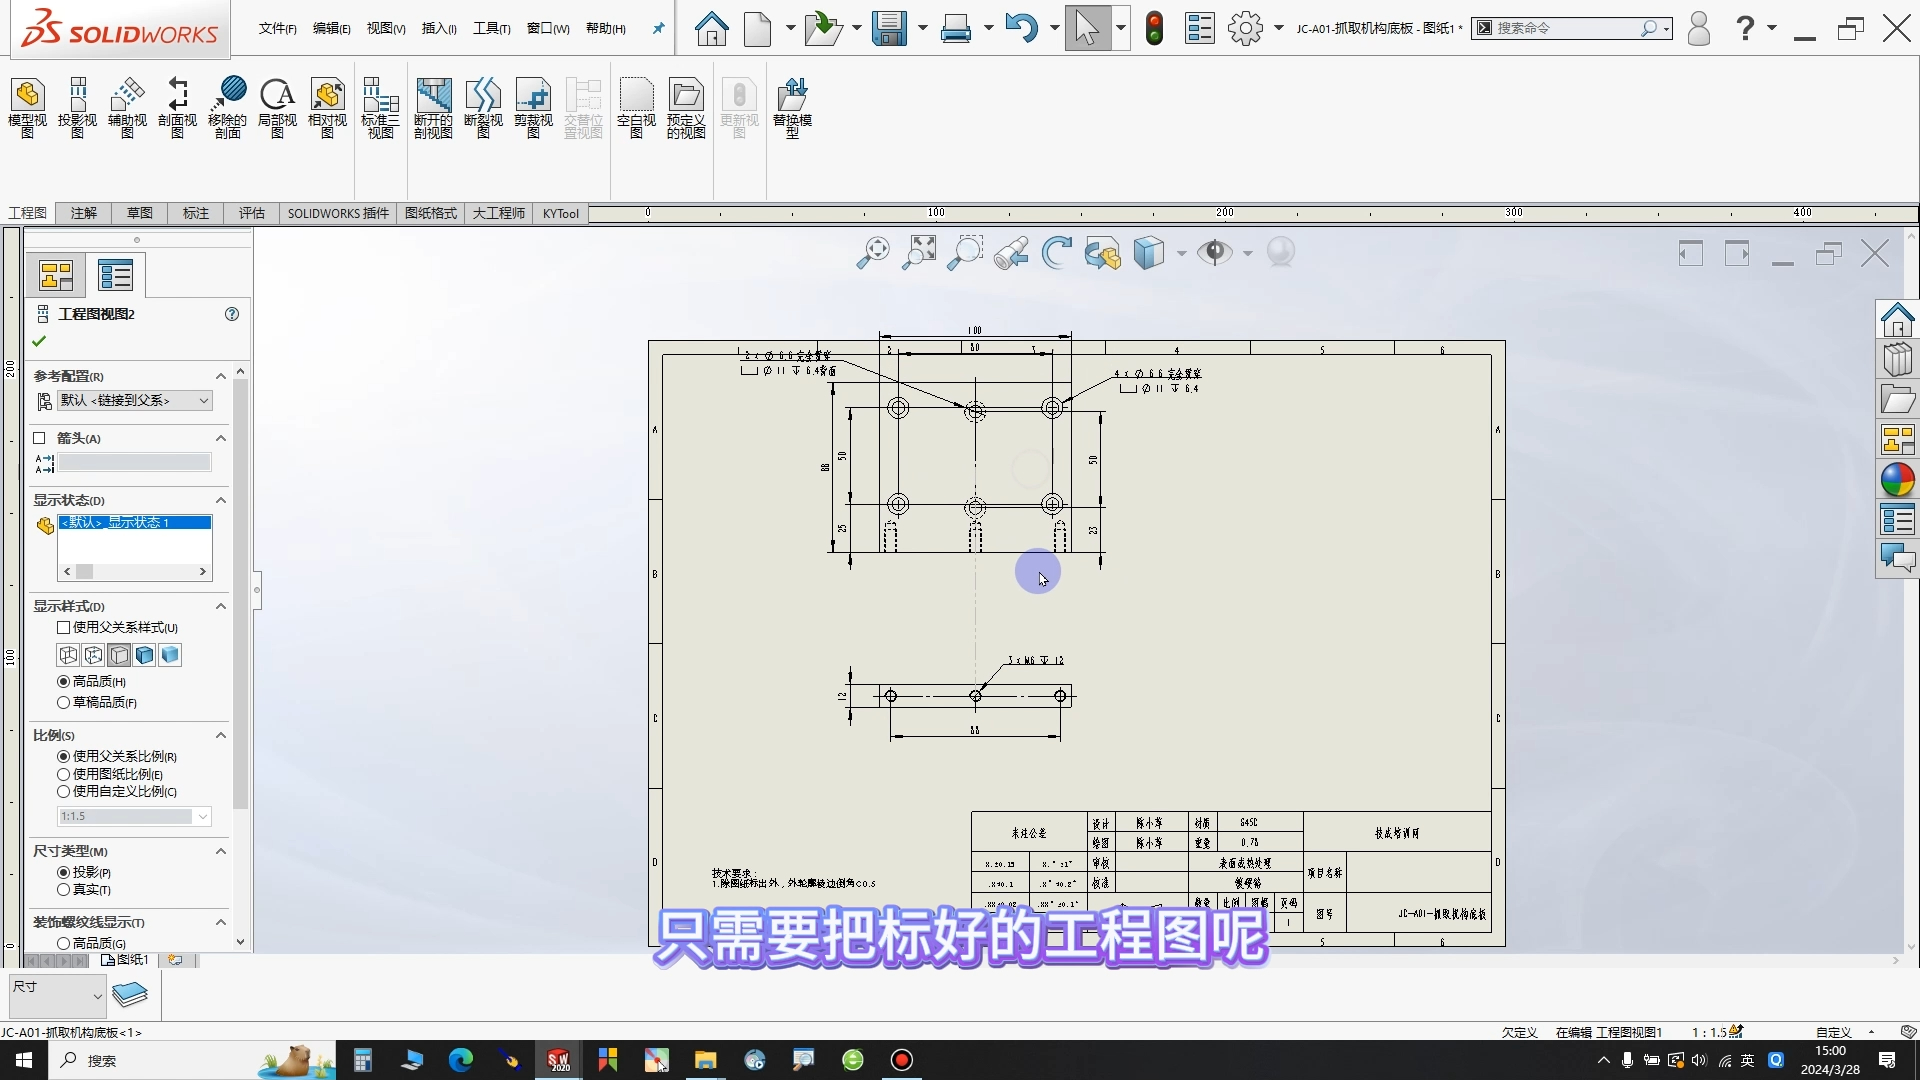The height and width of the screenshot is (1080, 1920).
Task: Select the 草稿品质 radio button
Action: coord(62,702)
